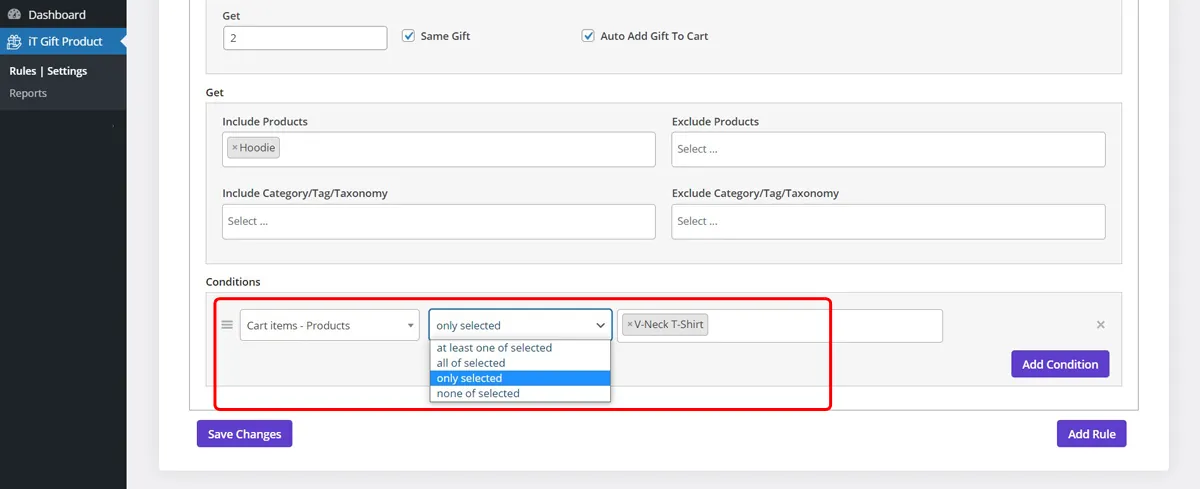The image size is (1200, 489).
Task: Open the Exclude Products select field
Action: coord(888,149)
